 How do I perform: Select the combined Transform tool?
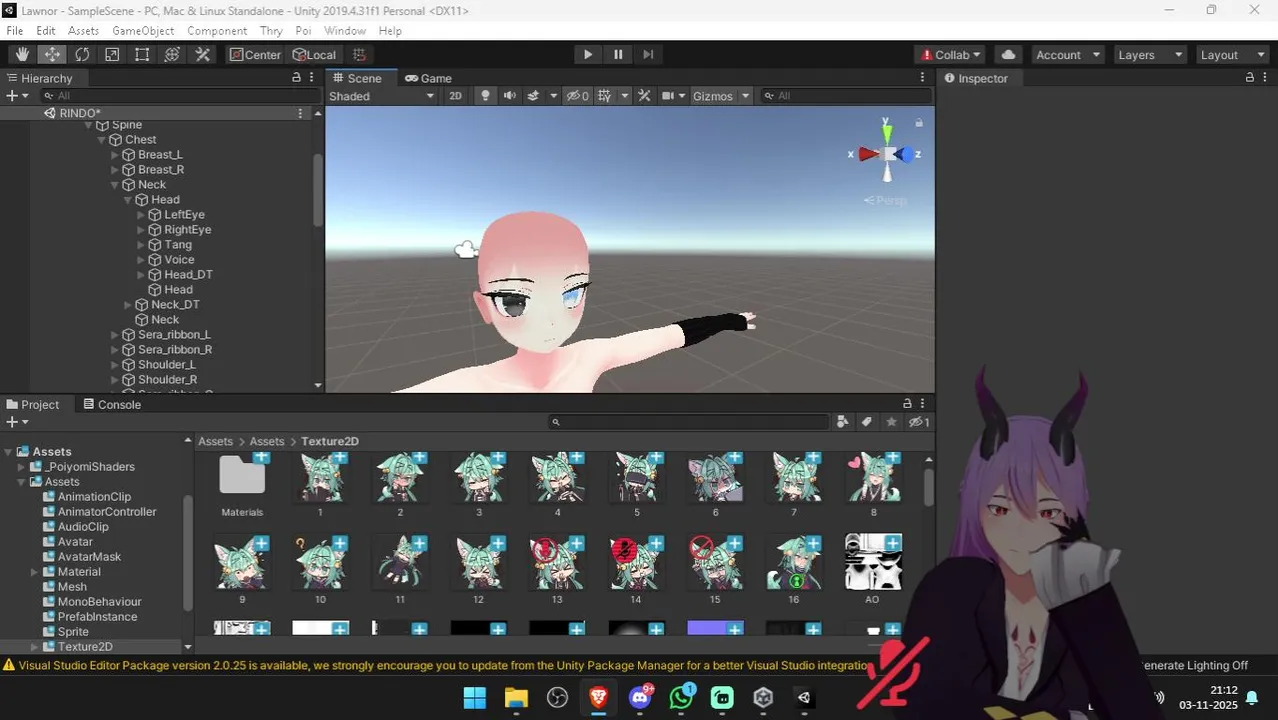click(172, 55)
